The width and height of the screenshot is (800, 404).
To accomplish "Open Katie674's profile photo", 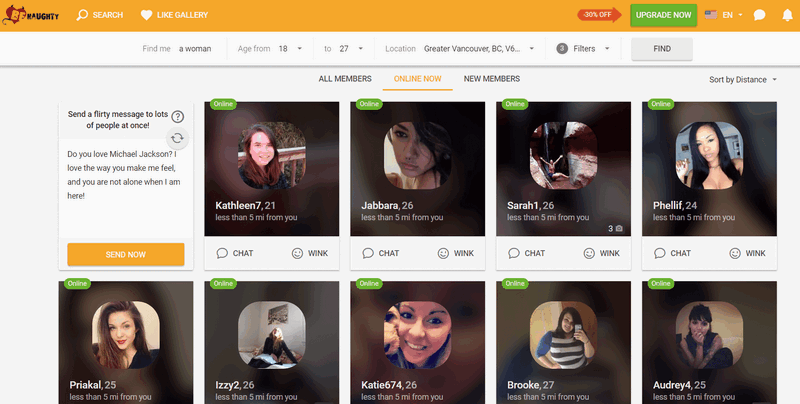I will (417, 335).
